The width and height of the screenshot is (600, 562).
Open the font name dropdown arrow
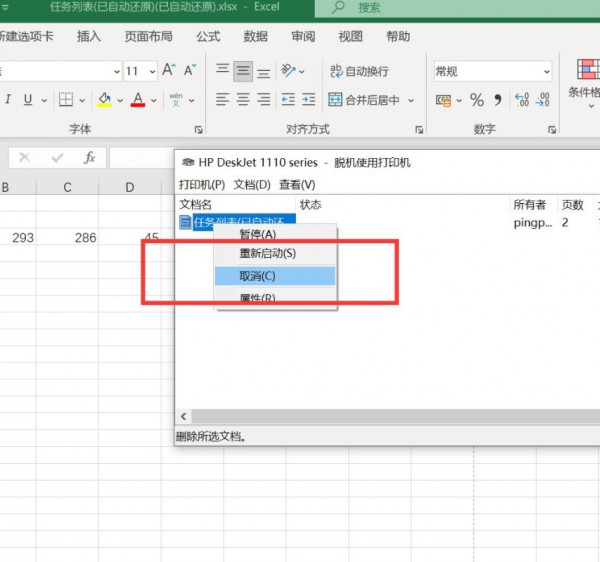pyautogui.click(x=117, y=71)
